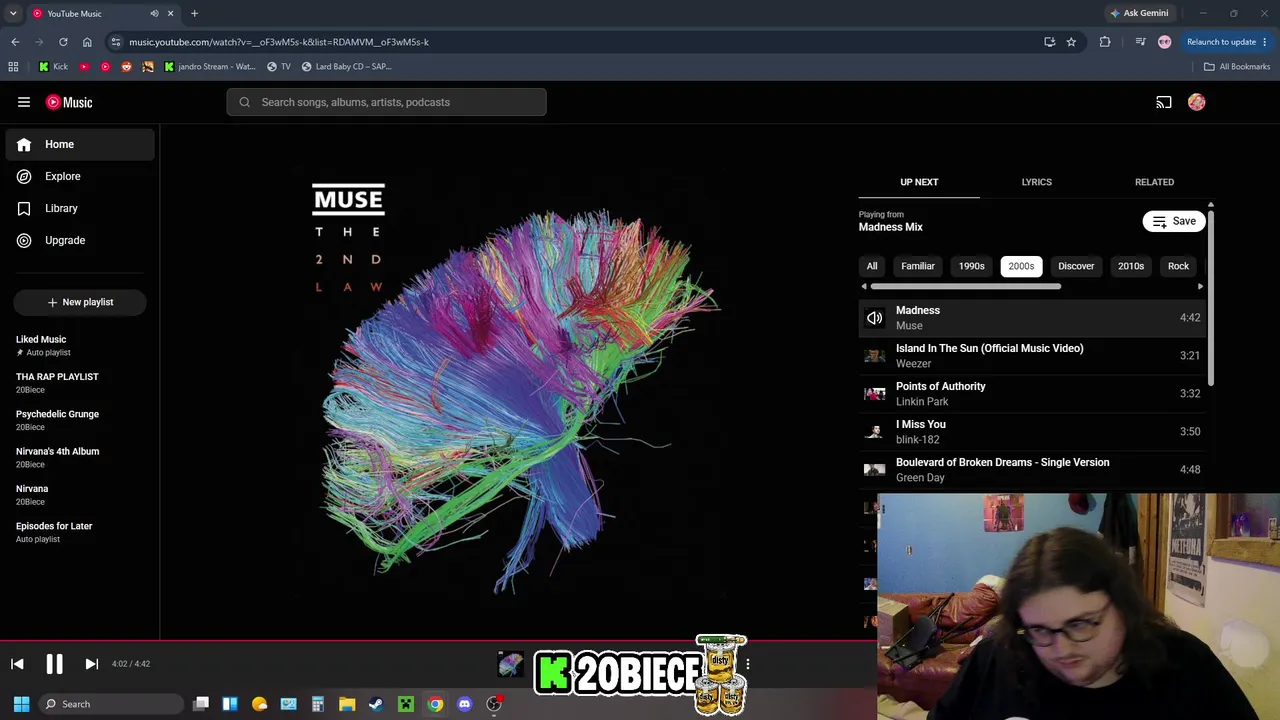Screen dimensions: 1280x720
Task: Switch to the UP NEXT tab
Action: 919,182
